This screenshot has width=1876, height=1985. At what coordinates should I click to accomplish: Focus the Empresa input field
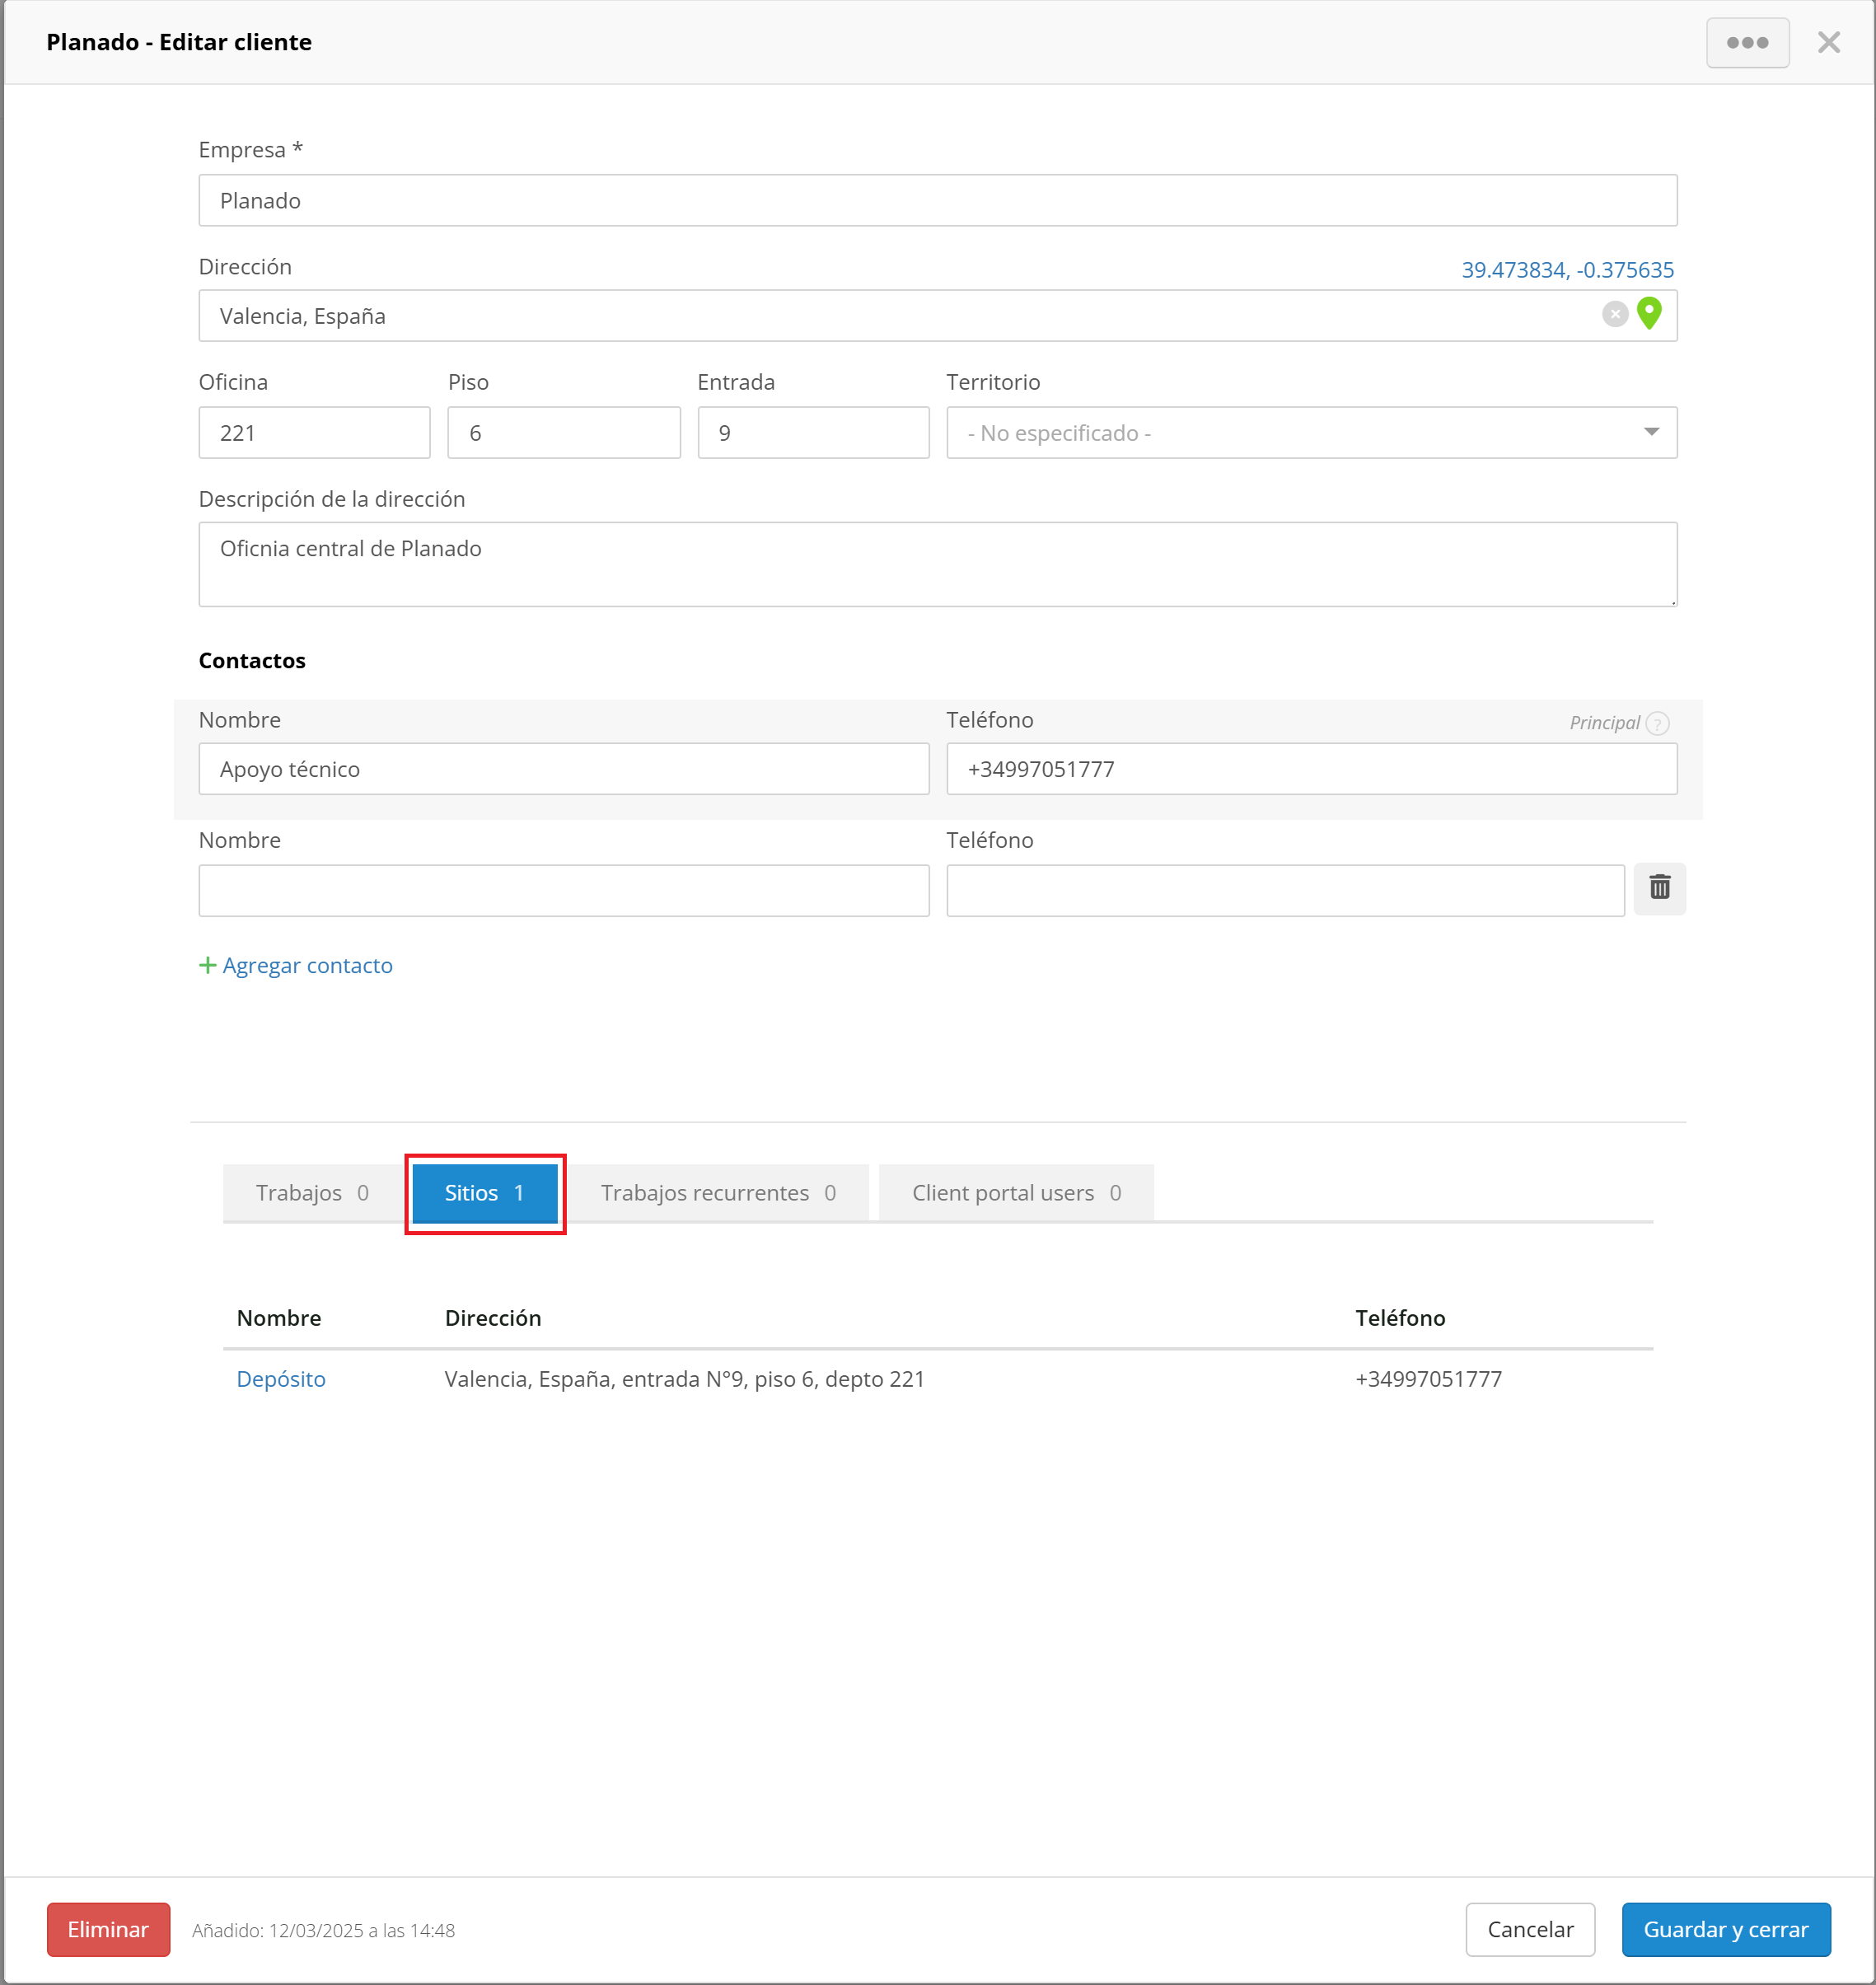pos(937,201)
